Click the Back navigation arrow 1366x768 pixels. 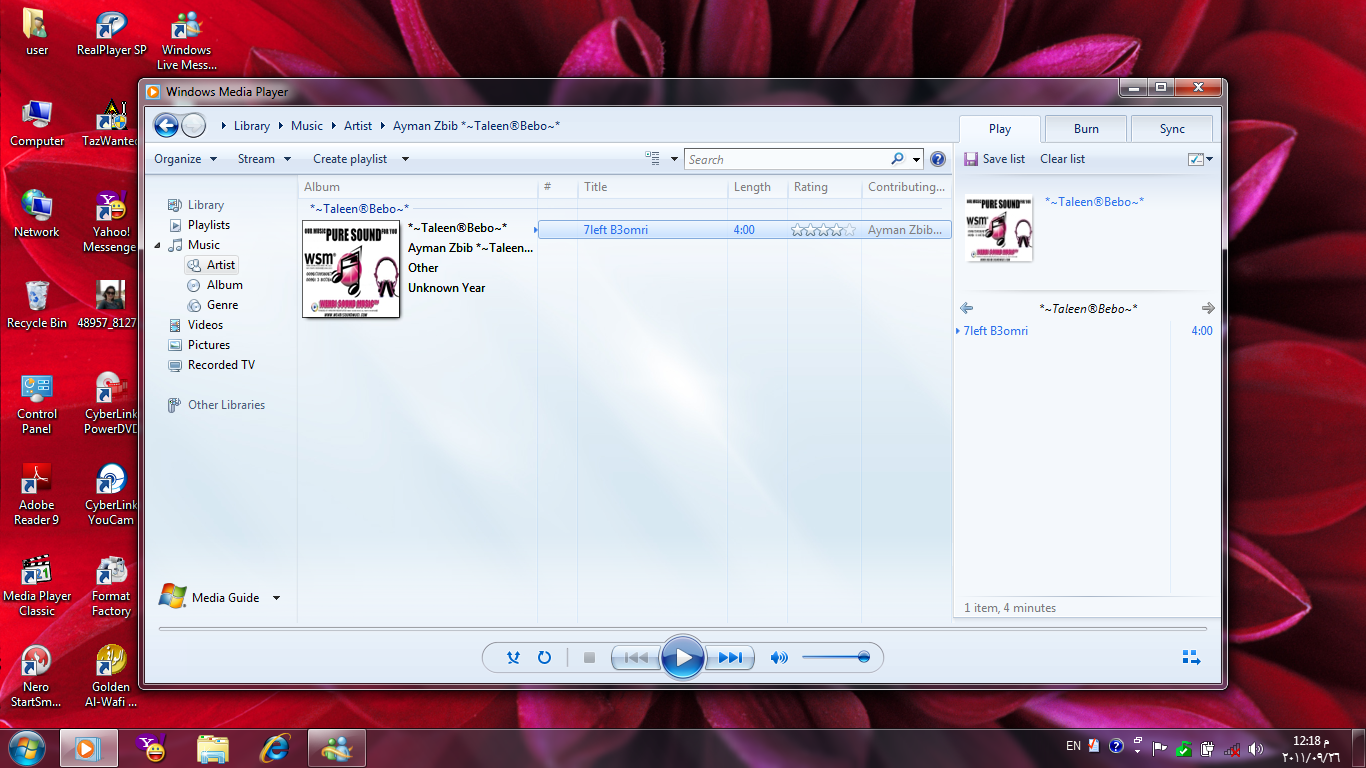(x=166, y=126)
